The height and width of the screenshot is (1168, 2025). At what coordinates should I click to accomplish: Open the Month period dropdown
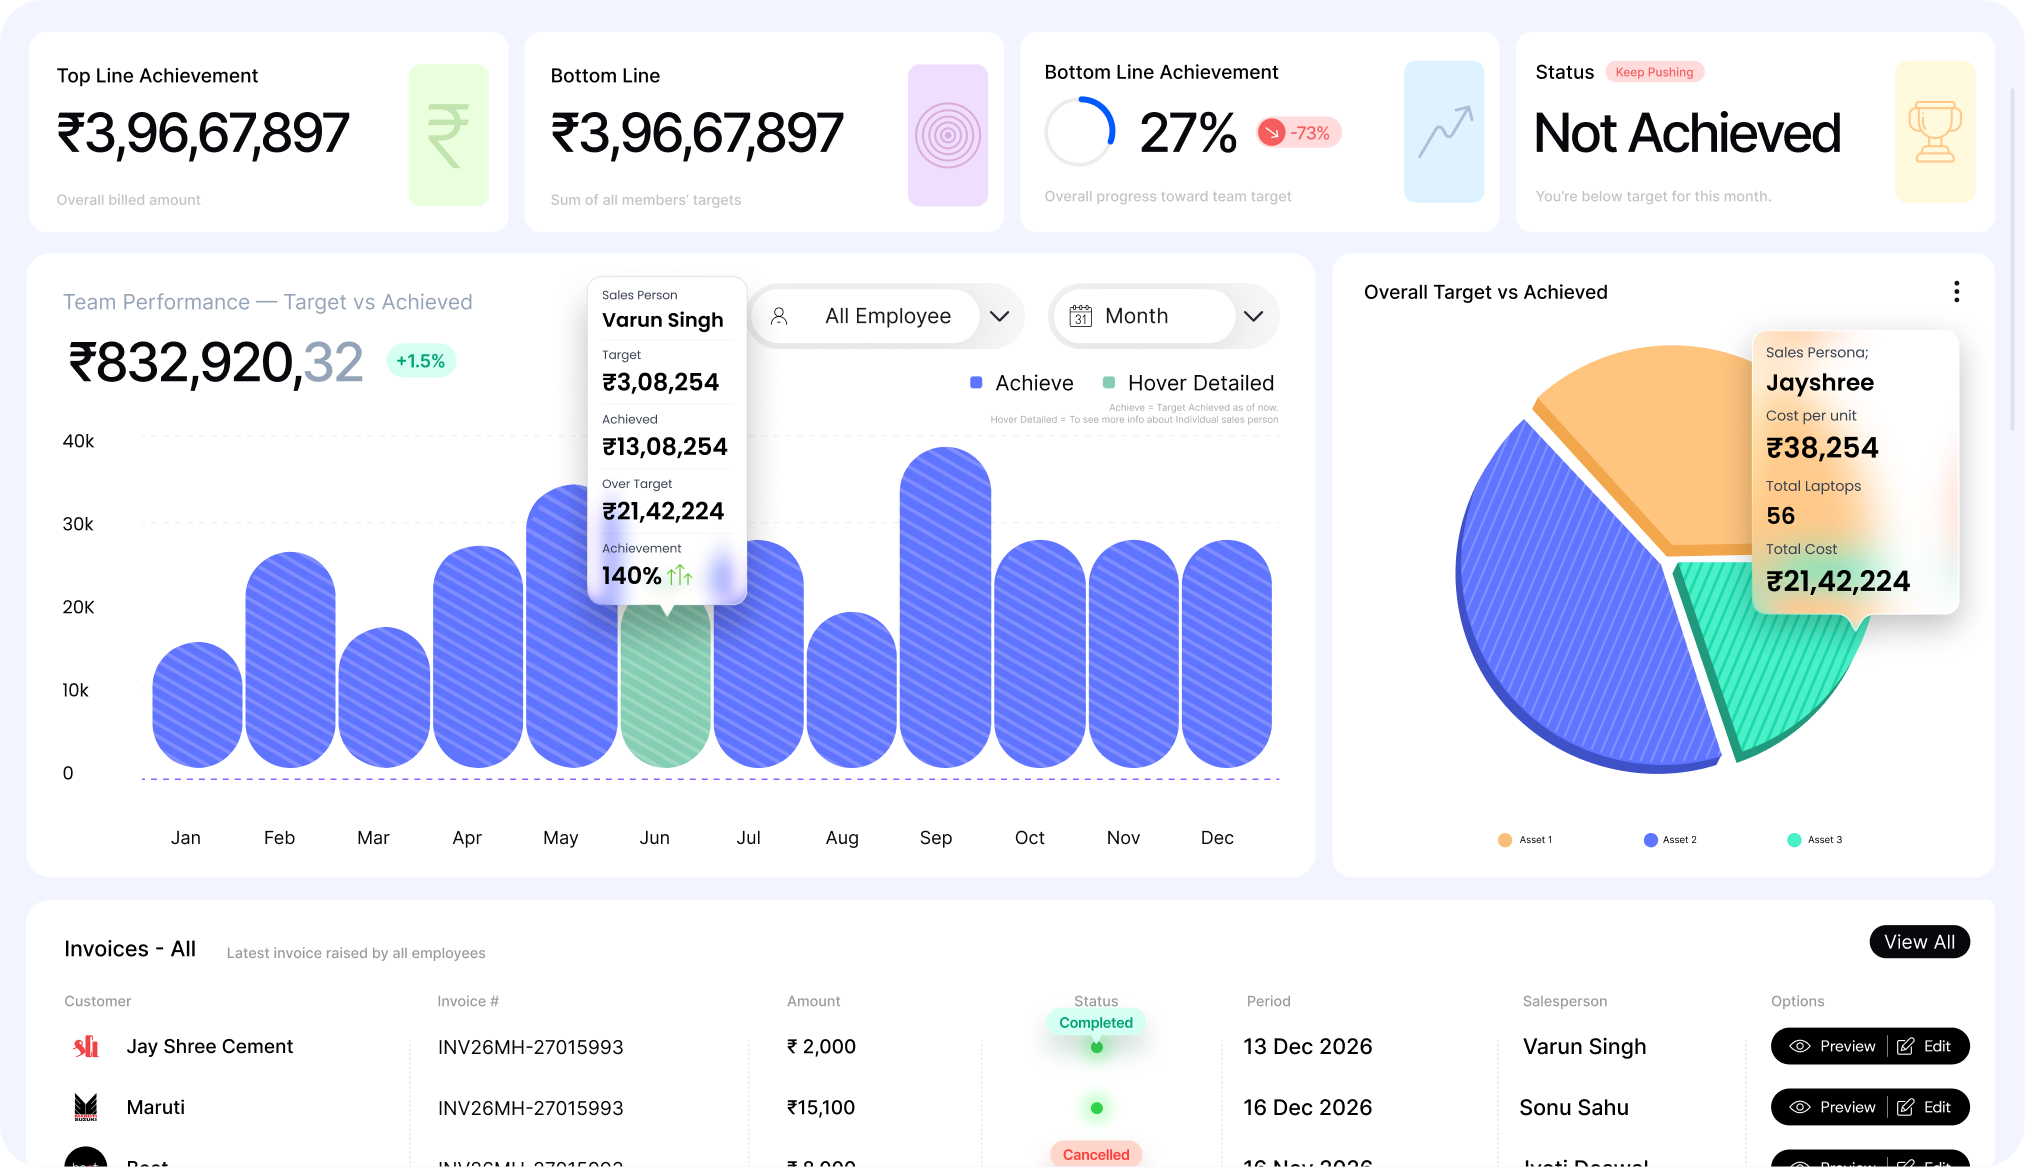[x=1164, y=316]
